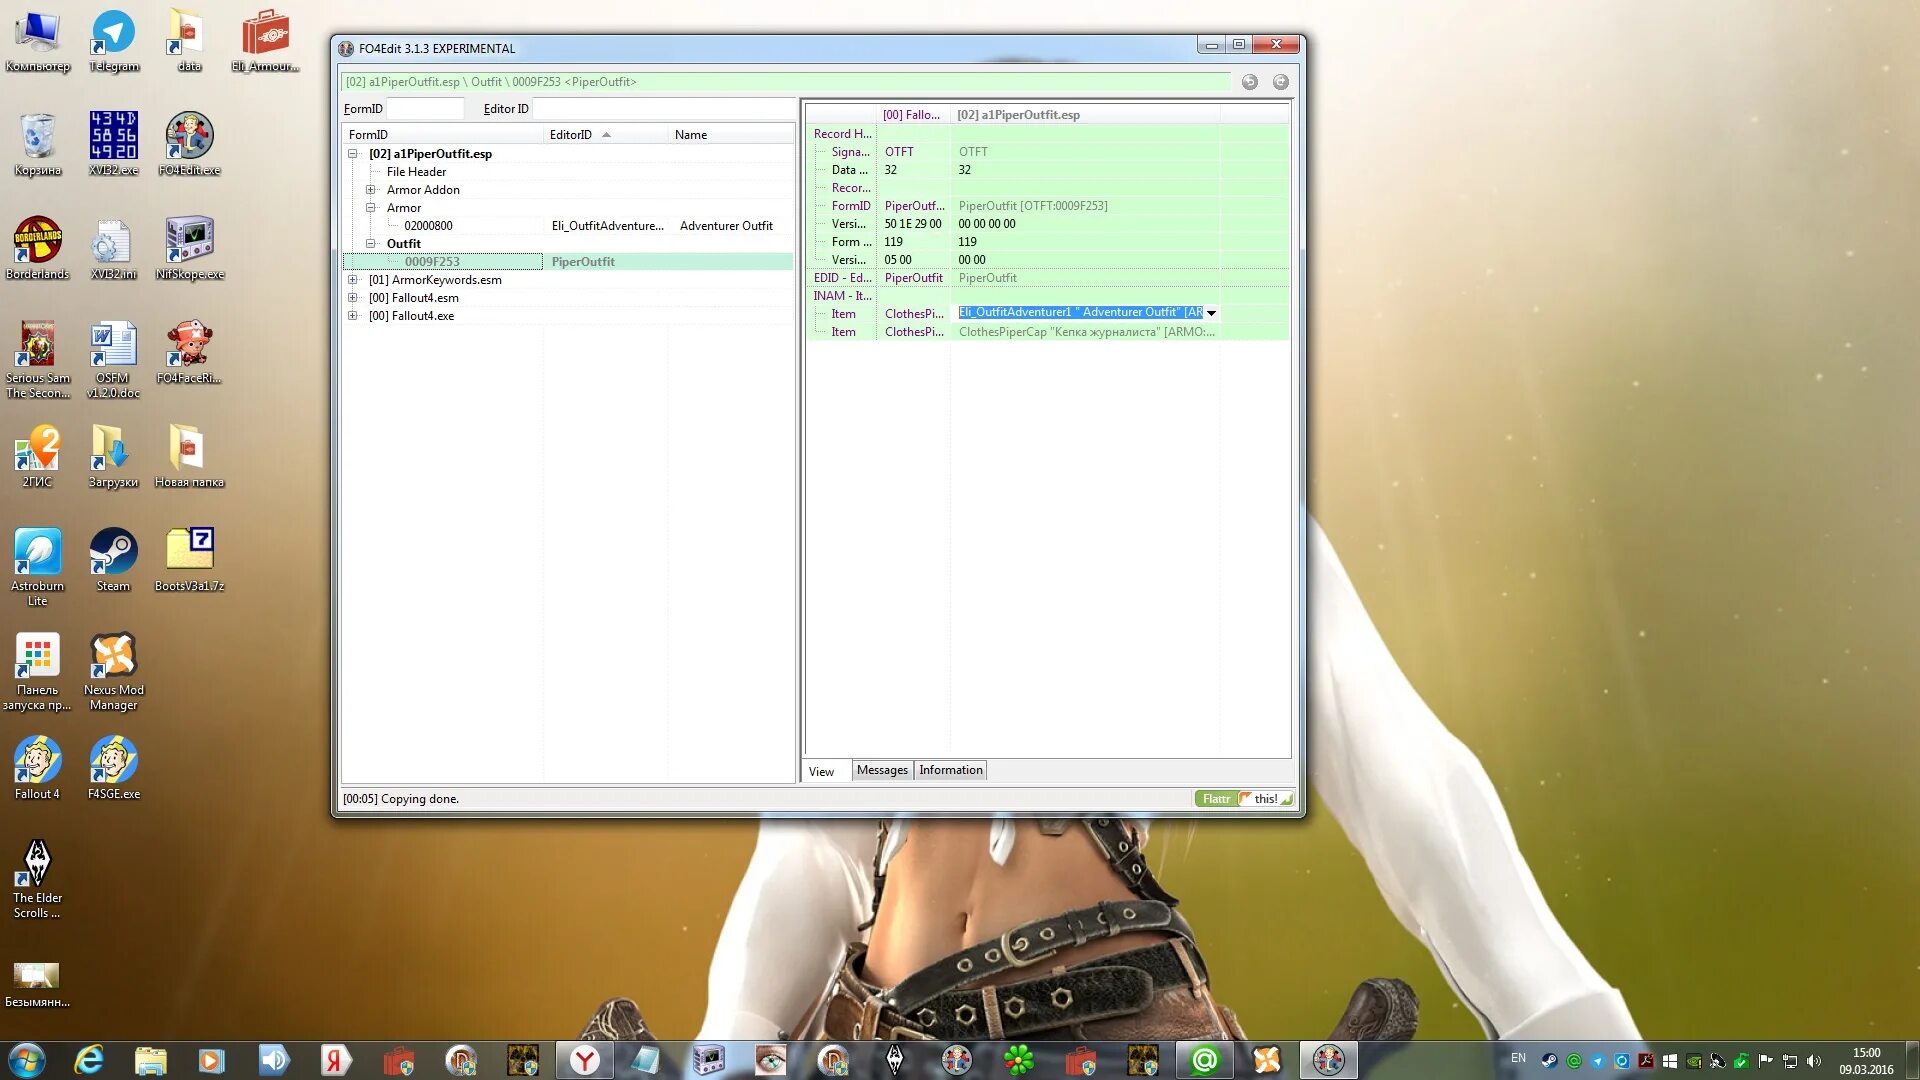Collapse the [02] a1PiperOutfit.esp tree node
Viewport: 1920px width, 1080px height.
click(353, 154)
